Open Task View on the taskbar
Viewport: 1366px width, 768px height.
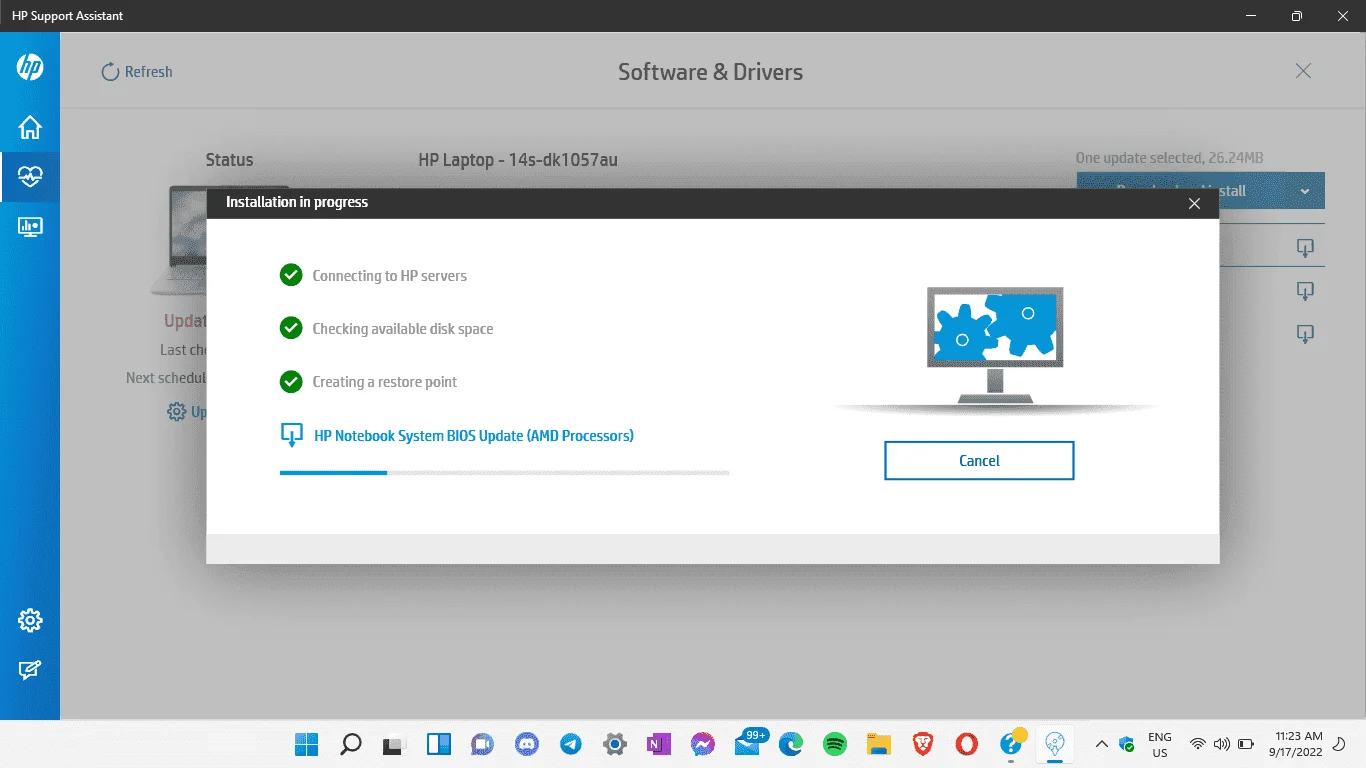click(394, 744)
